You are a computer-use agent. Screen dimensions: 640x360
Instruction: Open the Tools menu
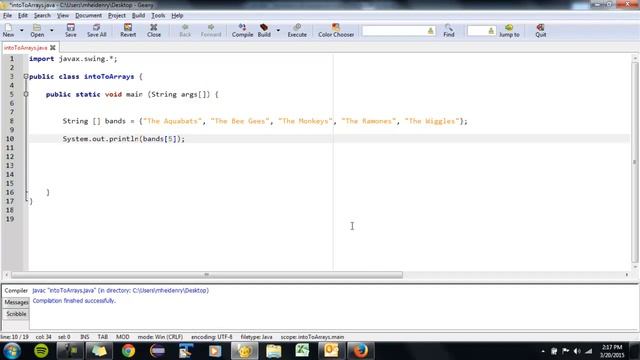158,16
